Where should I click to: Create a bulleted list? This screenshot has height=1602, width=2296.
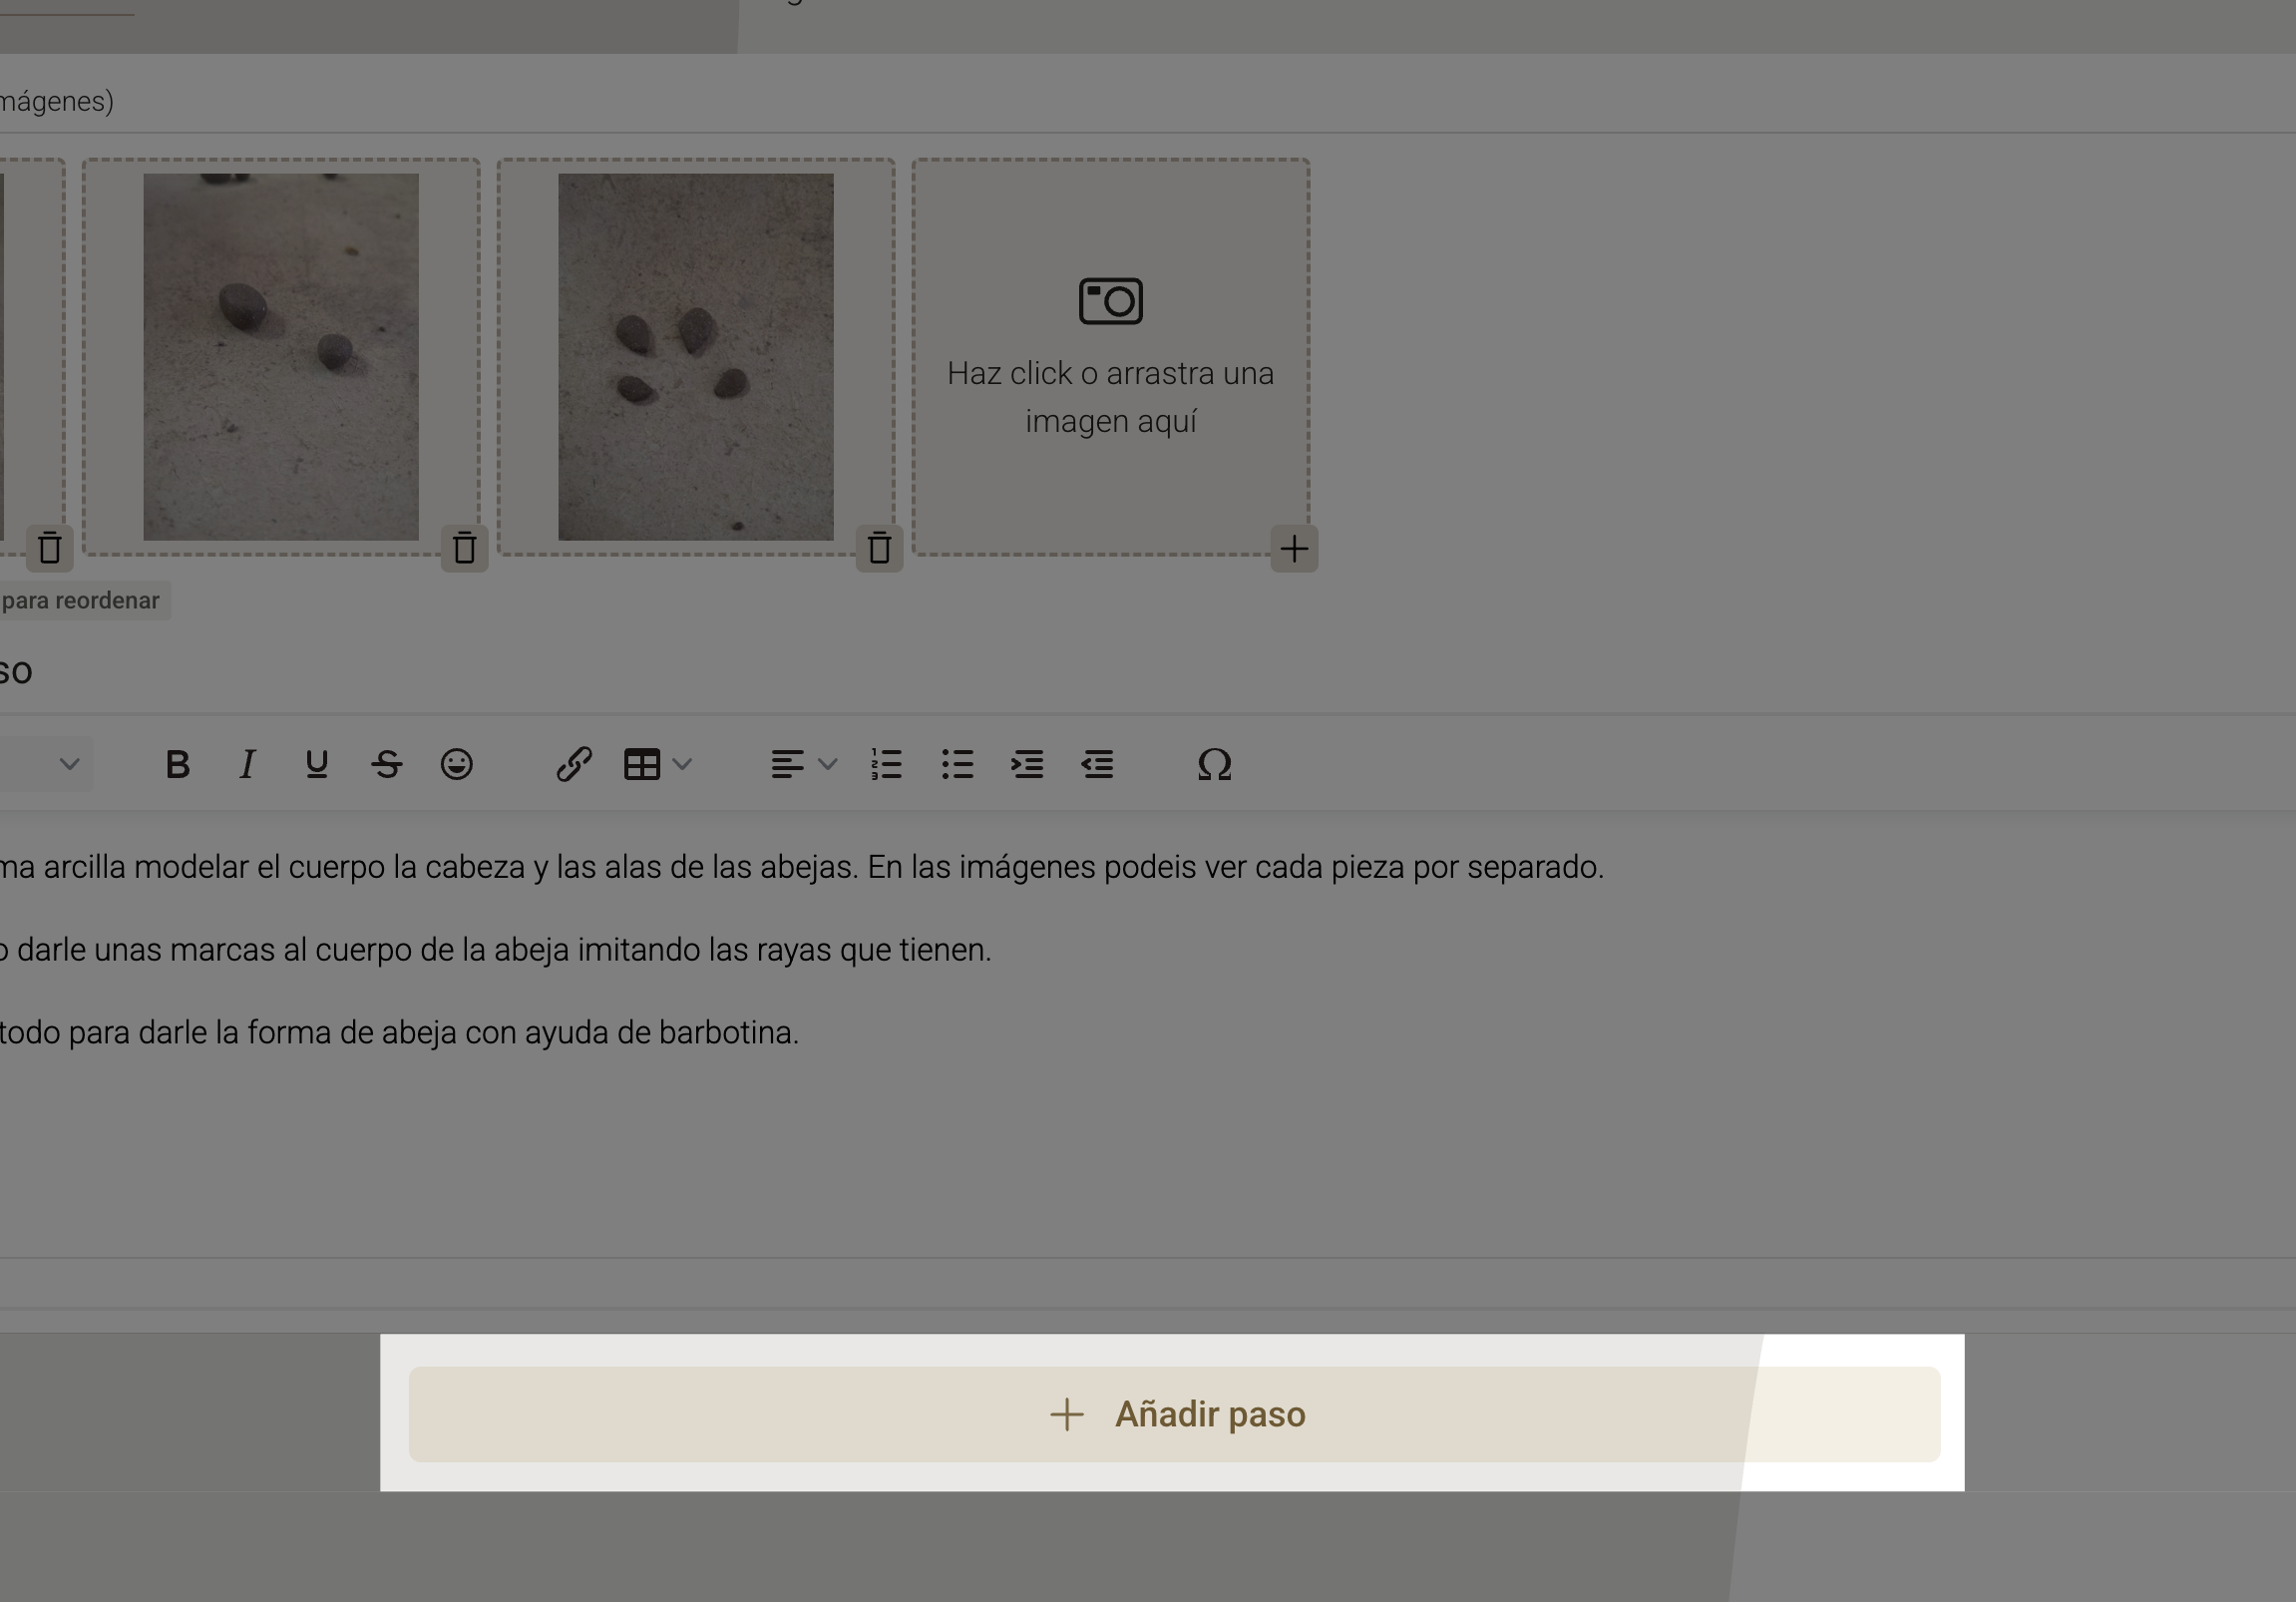(957, 765)
